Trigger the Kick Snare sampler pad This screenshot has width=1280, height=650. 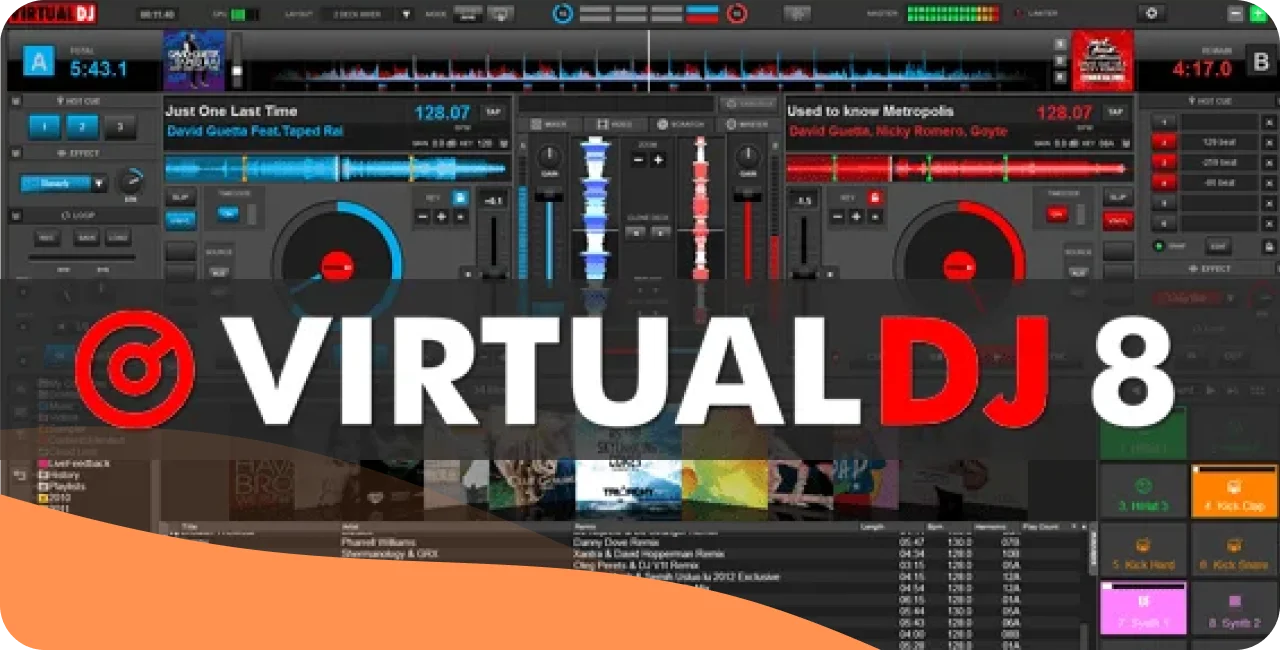pyautogui.click(x=1232, y=550)
